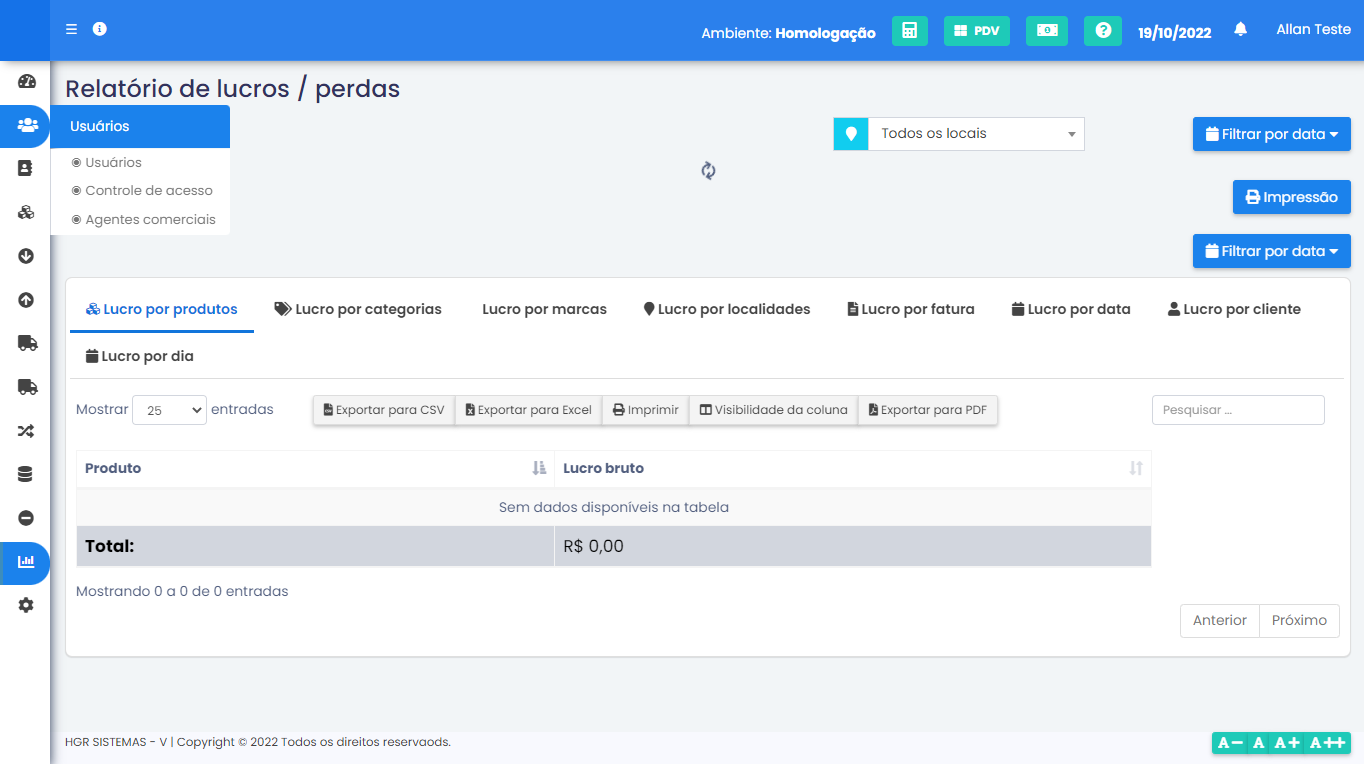This screenshot has height=764, width=1364.
Task: Open the notifications bell
Action: [x=1240, y=30]
